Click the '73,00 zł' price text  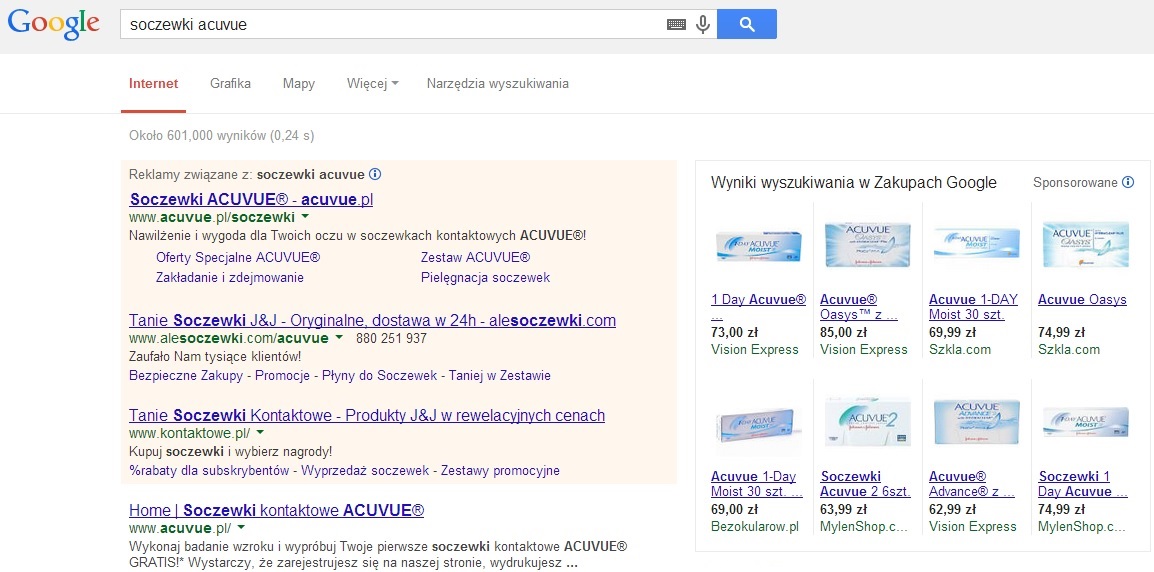pyautogui.click(x=734, y=333)
